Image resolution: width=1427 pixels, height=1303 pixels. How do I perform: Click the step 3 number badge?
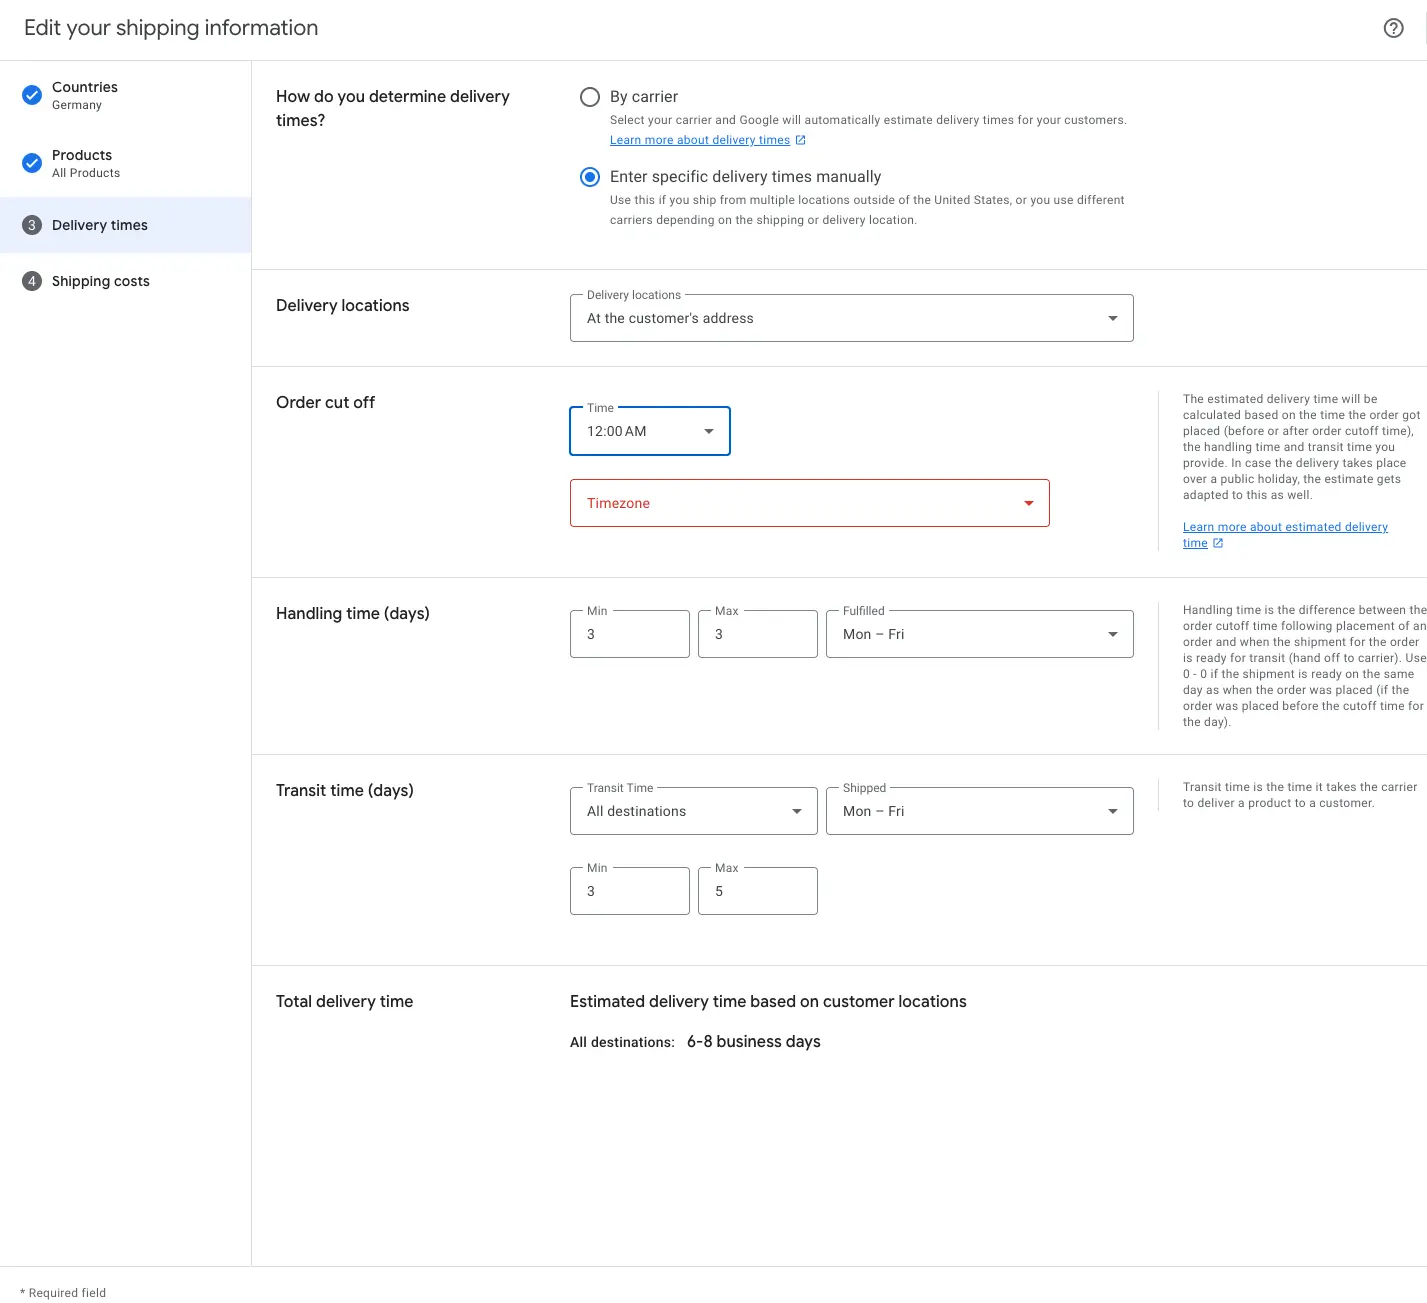point(32,225)
